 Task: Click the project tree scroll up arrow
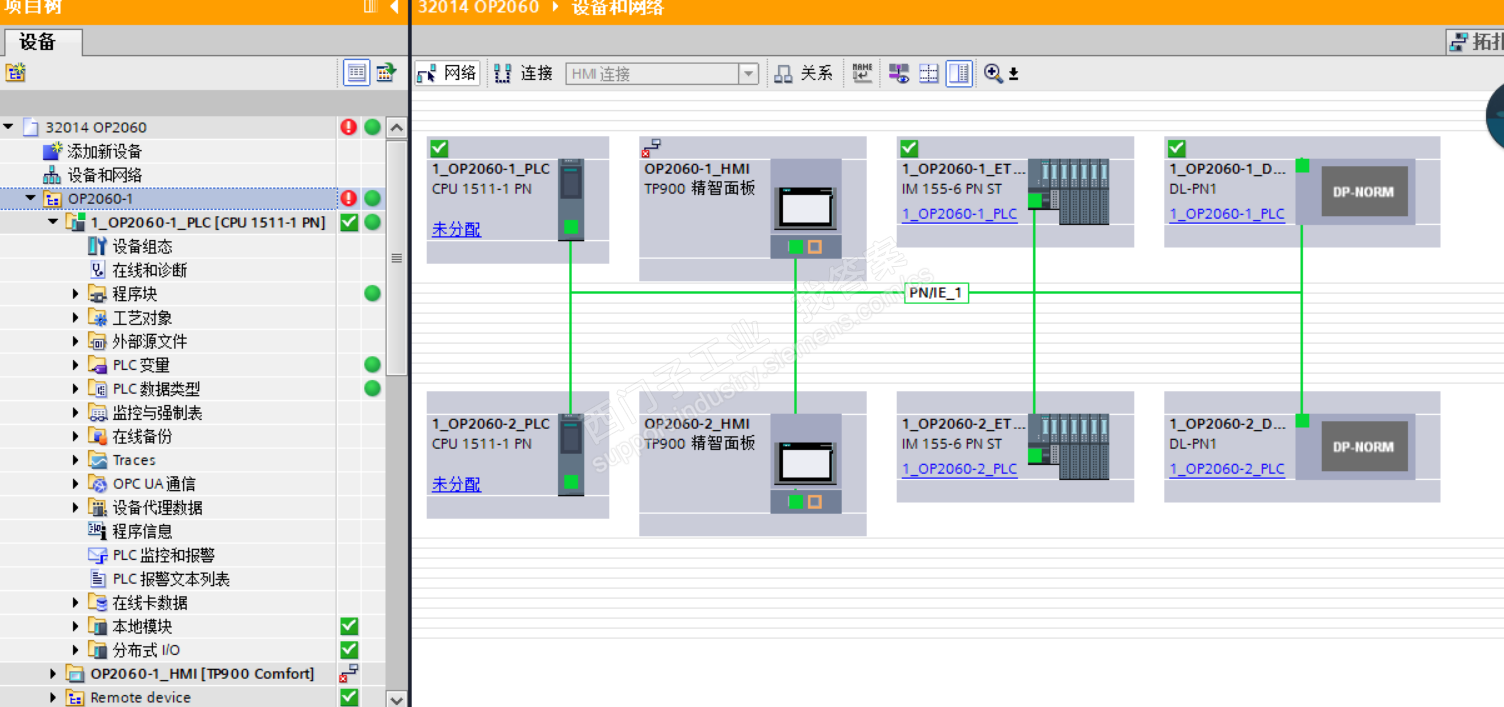click(x=397, y=127)
